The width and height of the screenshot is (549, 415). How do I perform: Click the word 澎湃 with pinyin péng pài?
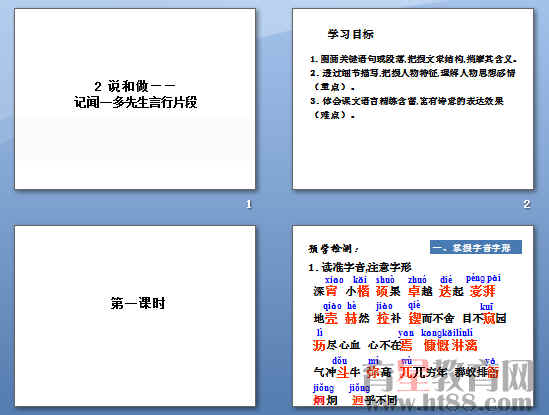482,291
